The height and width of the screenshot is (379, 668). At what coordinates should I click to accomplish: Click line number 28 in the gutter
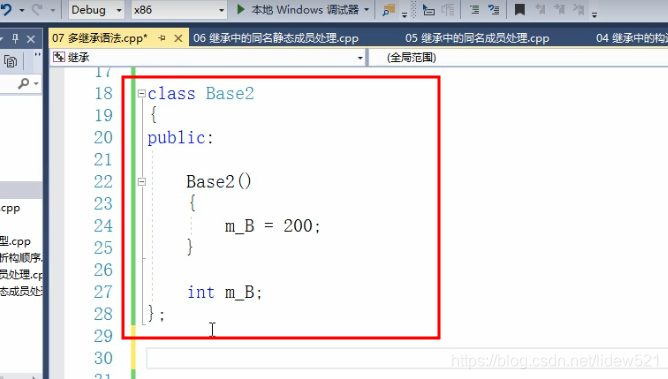pos(104,314)
